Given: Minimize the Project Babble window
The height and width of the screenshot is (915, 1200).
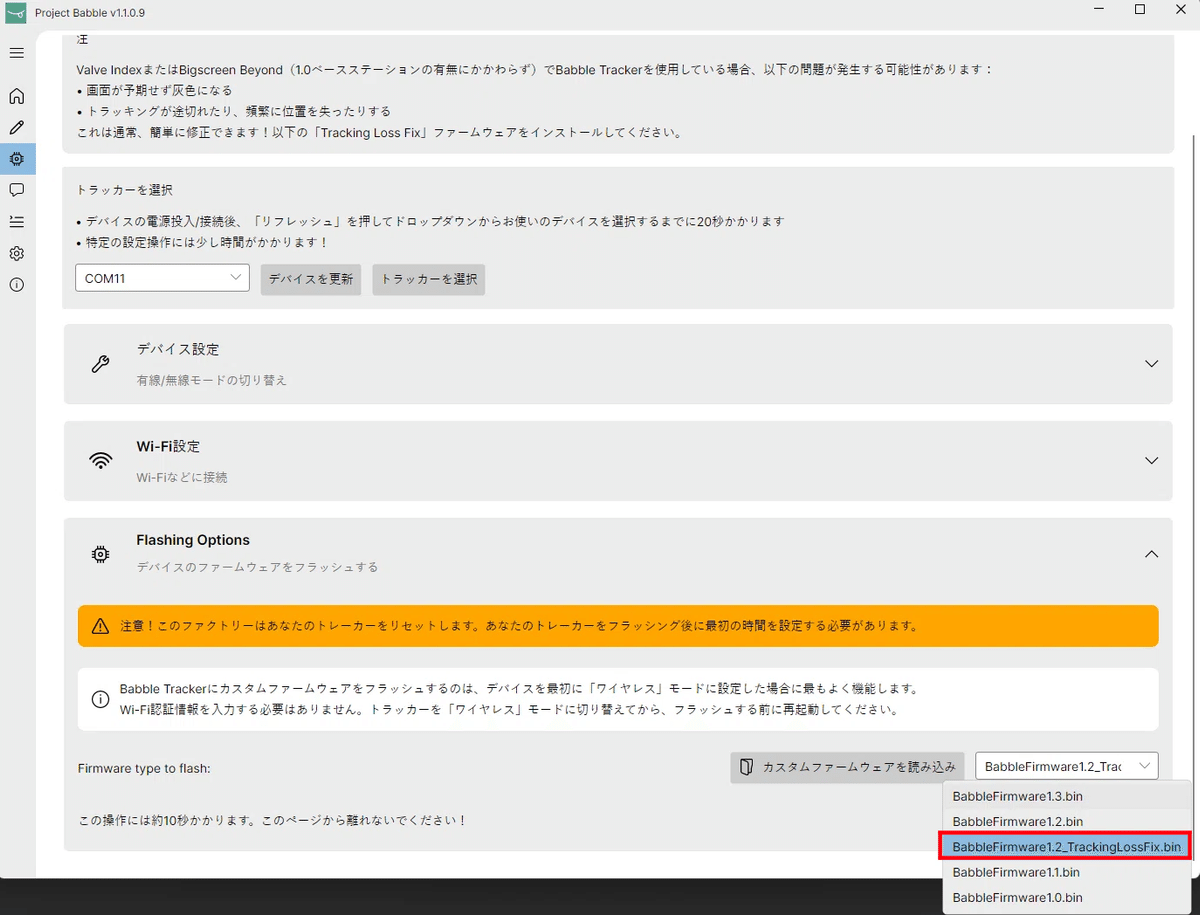Looking at the screenshot, I should tap(1098, 10).
